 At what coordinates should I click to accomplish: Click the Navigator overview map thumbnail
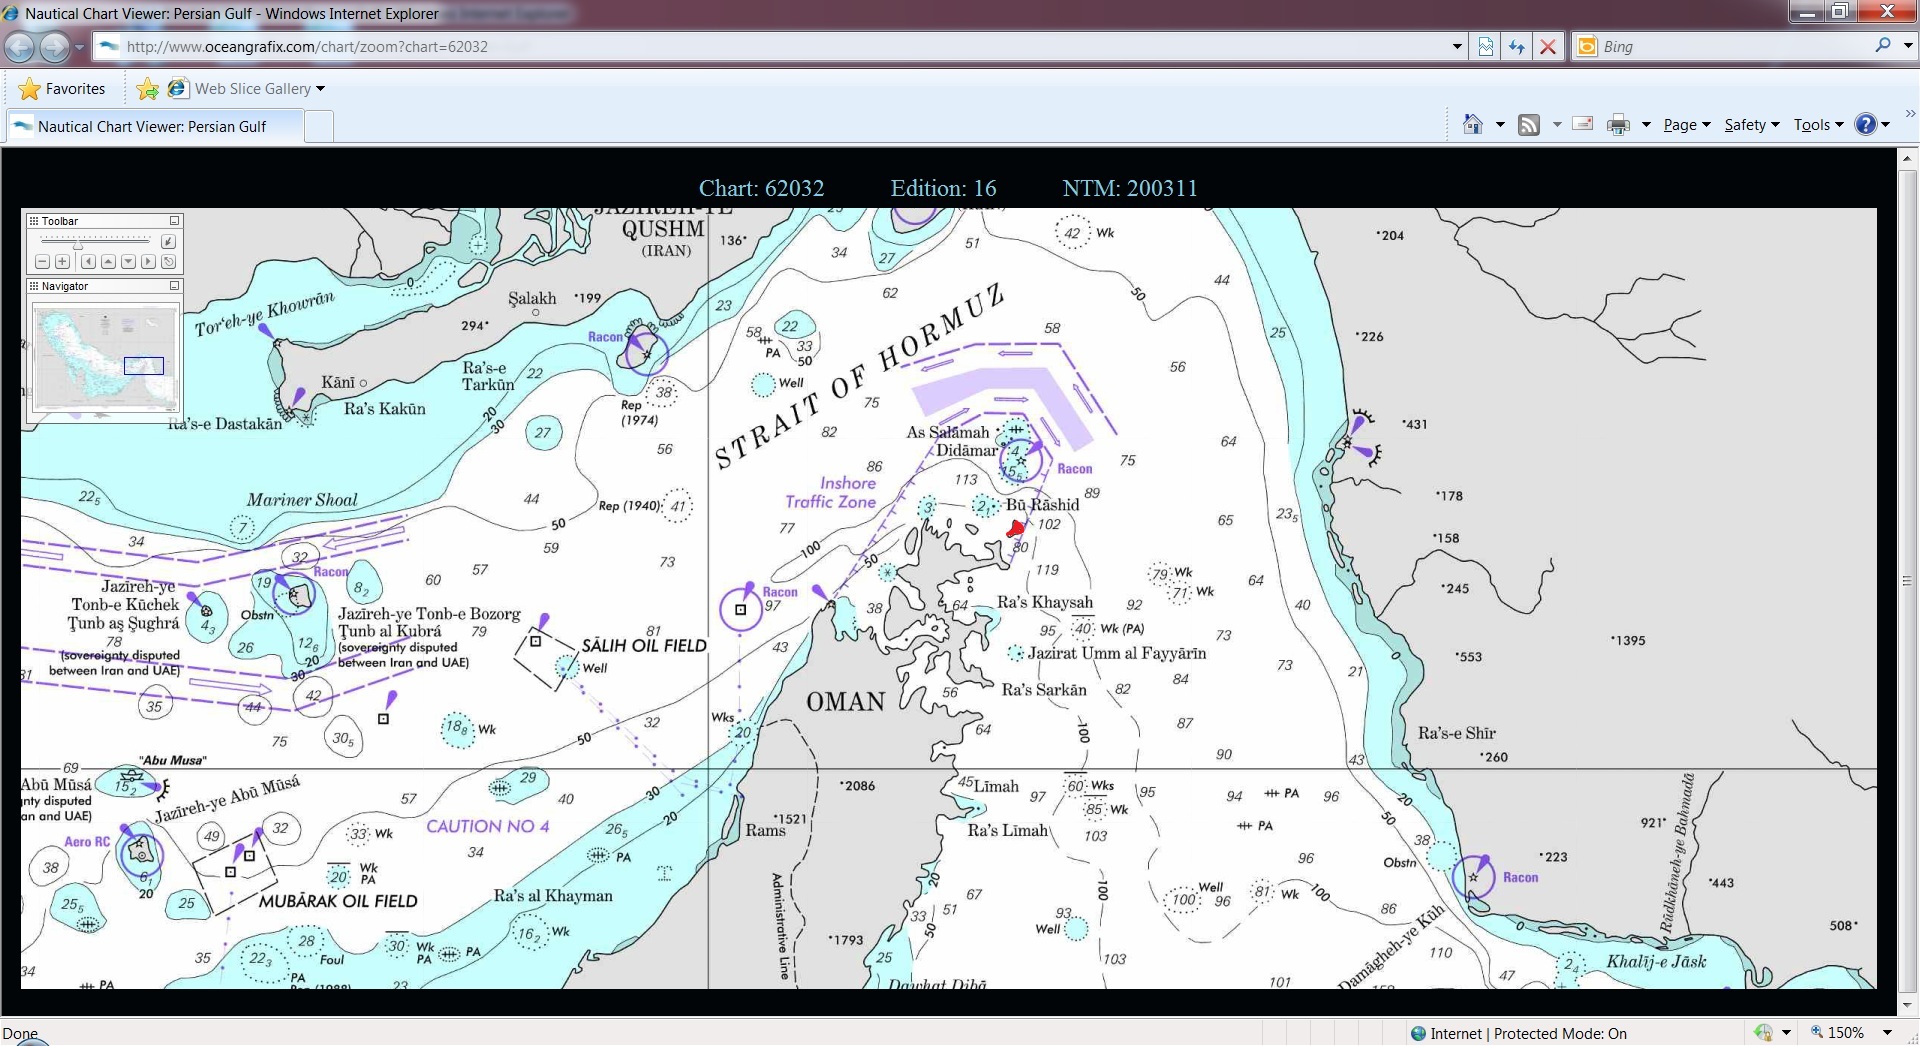(x=104, y=357)
